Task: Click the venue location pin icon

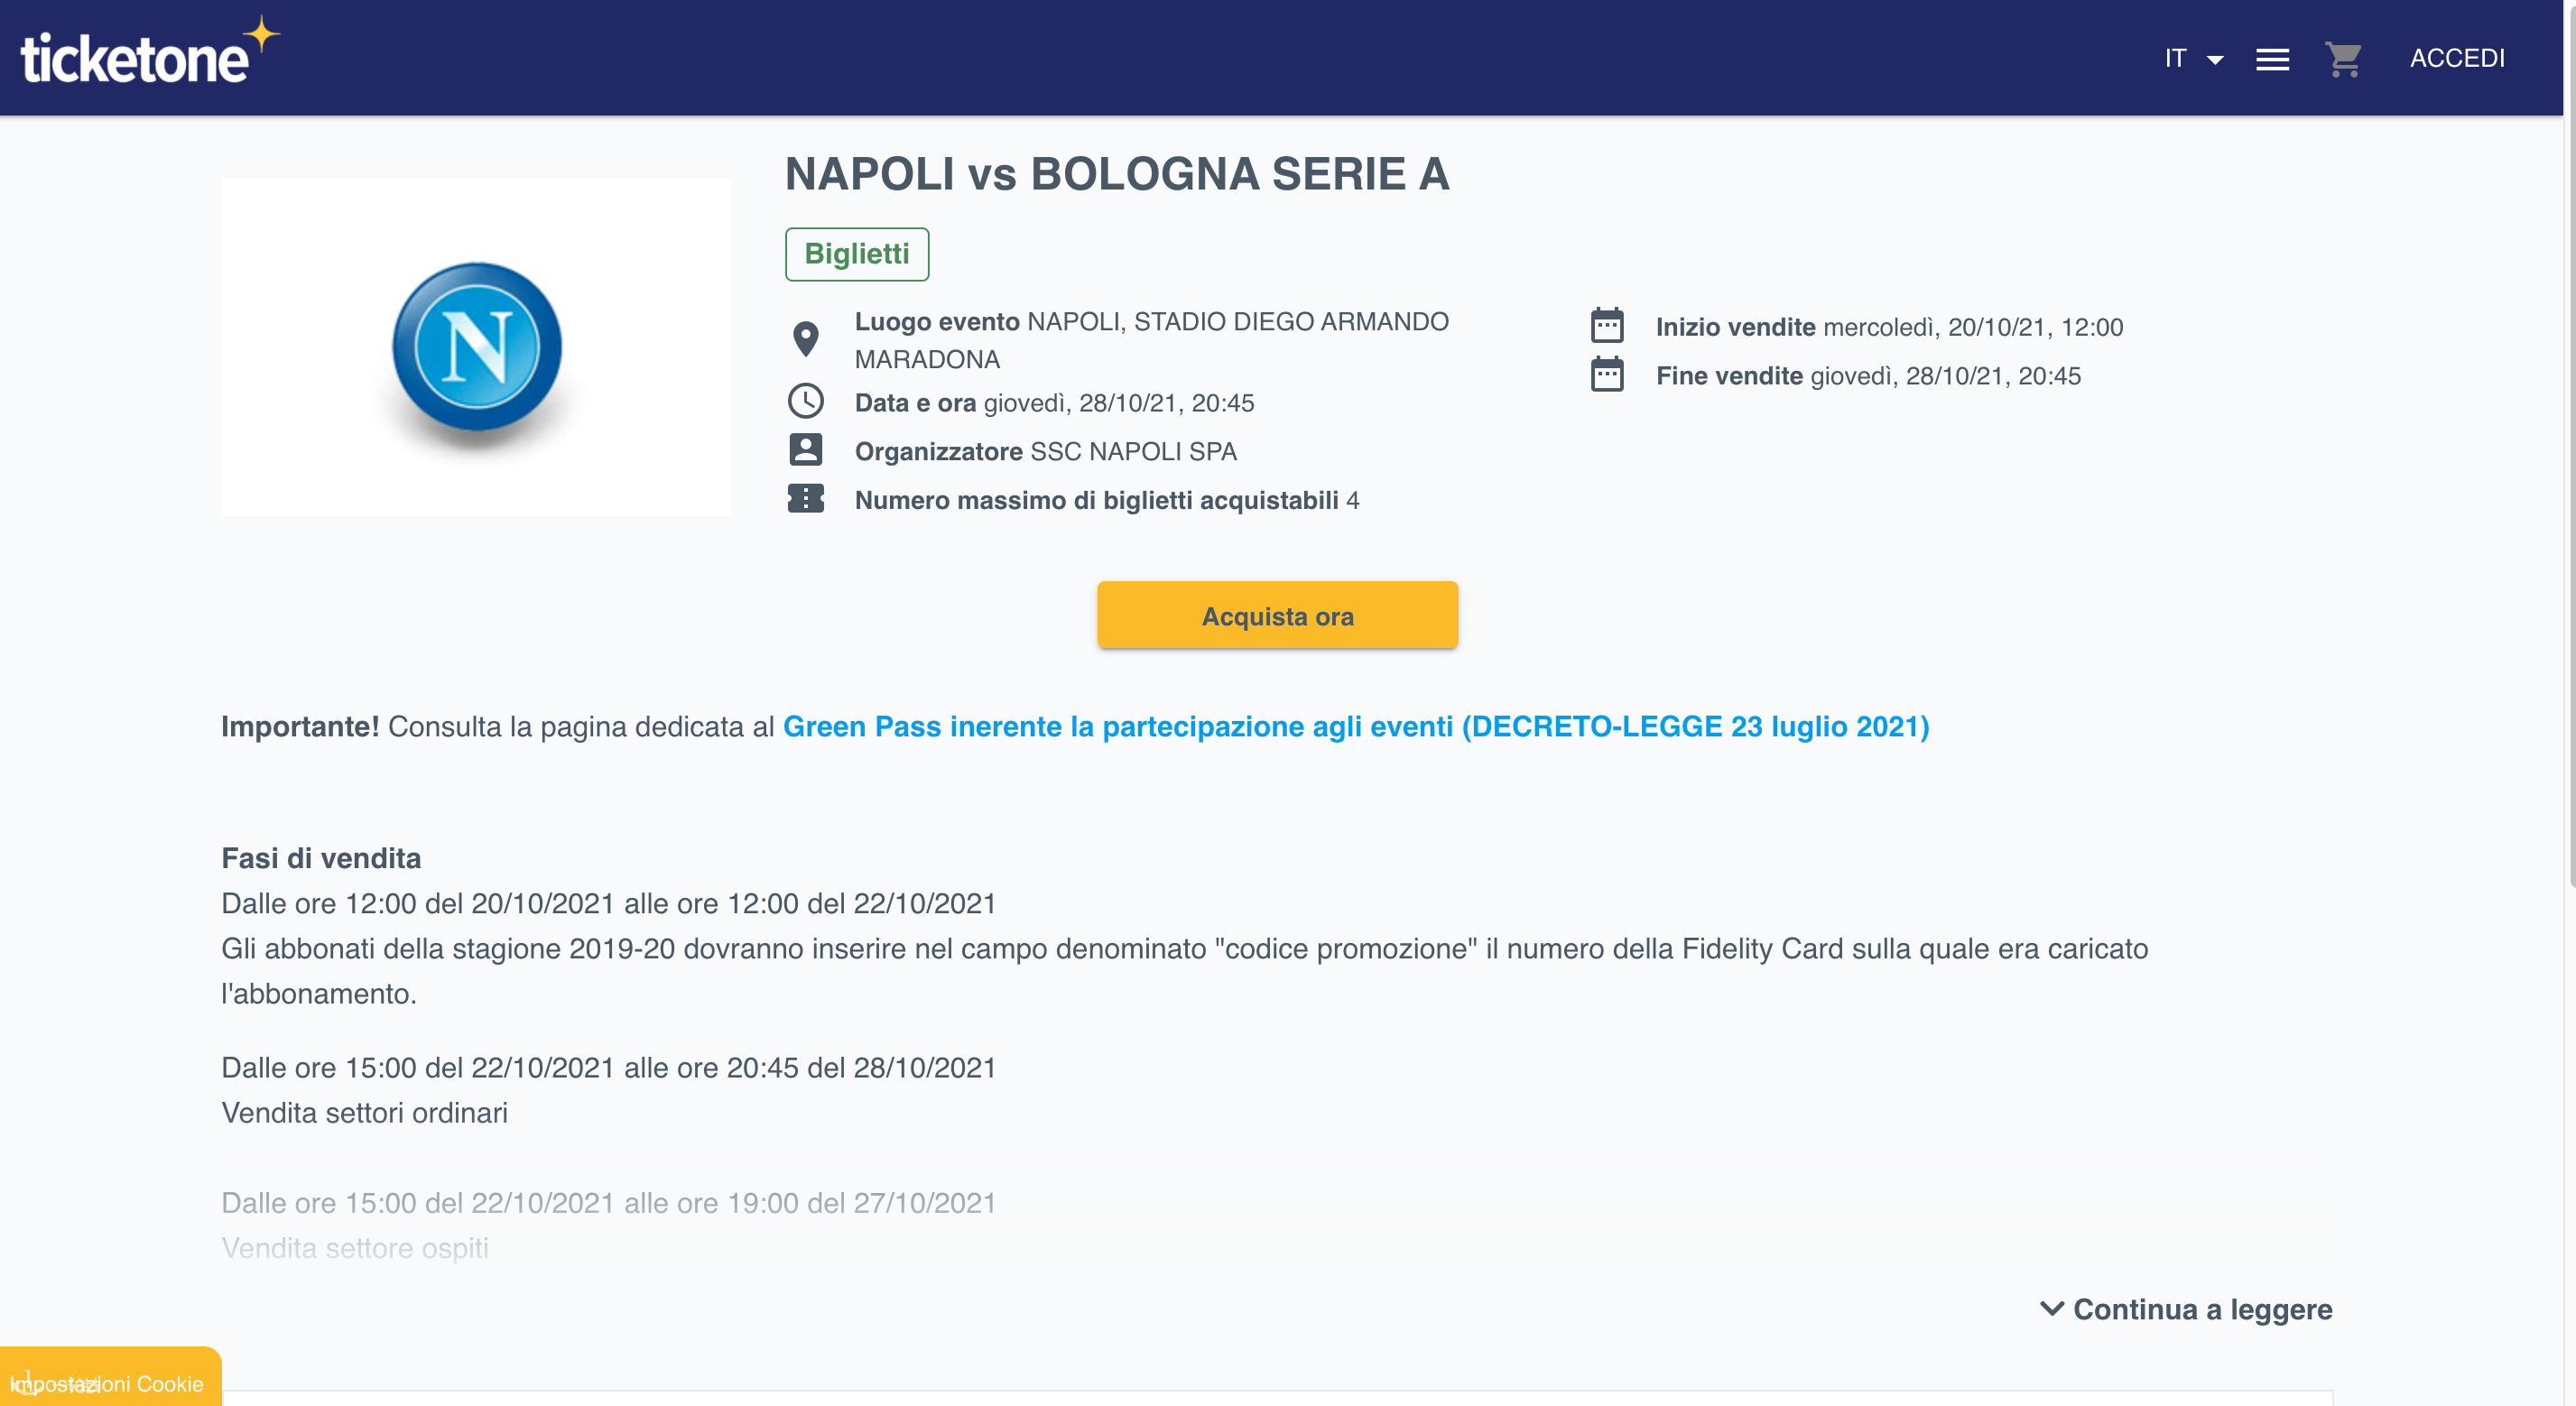Action: click(805, 339)
